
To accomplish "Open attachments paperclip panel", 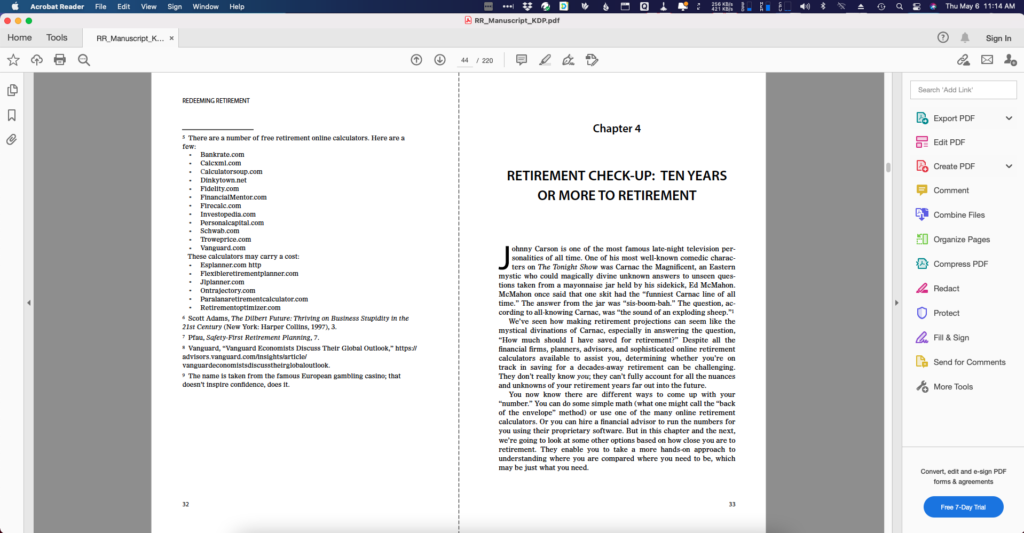I will pos(12,140).
